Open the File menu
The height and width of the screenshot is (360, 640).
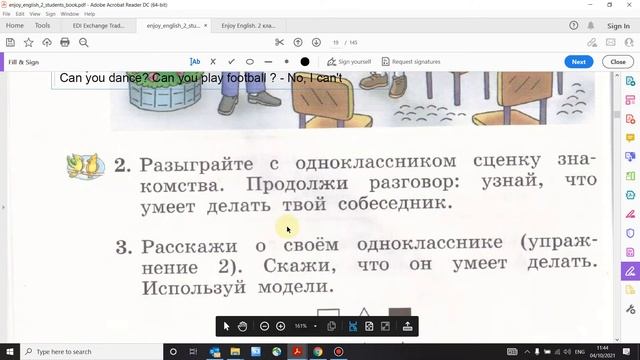click(x=7, y=14)
